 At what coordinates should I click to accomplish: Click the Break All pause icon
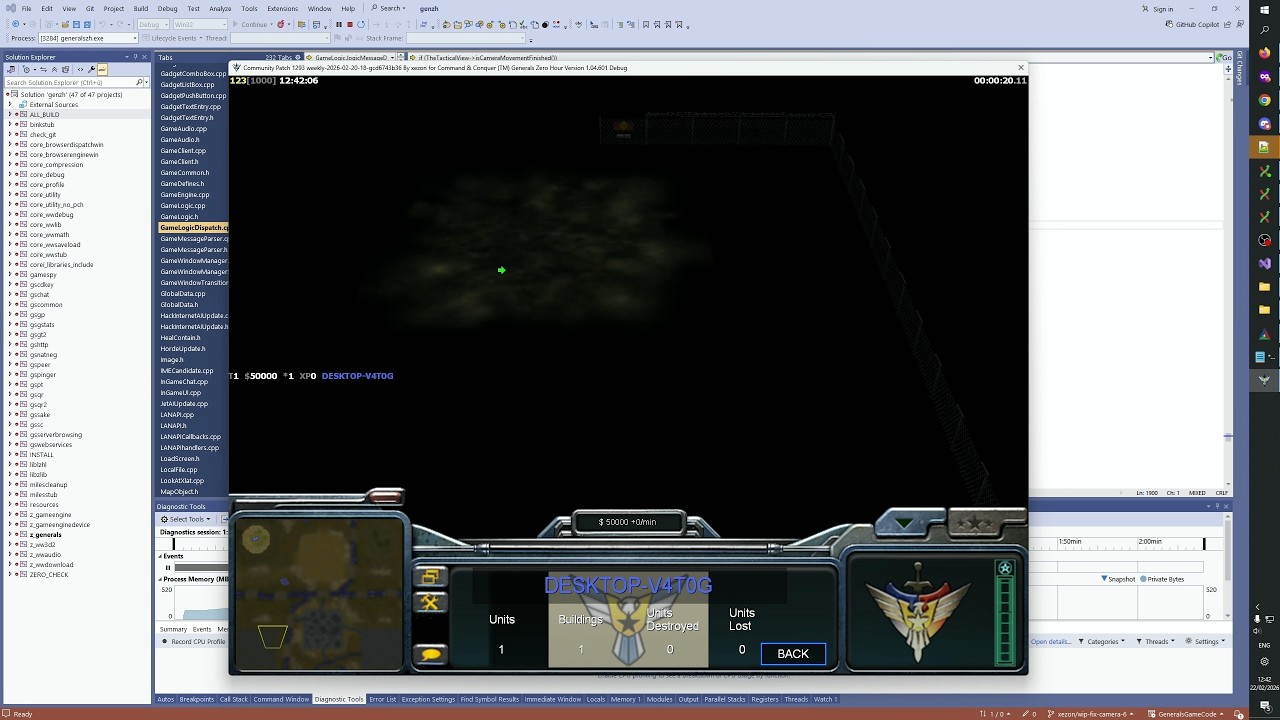pos(339,24)
